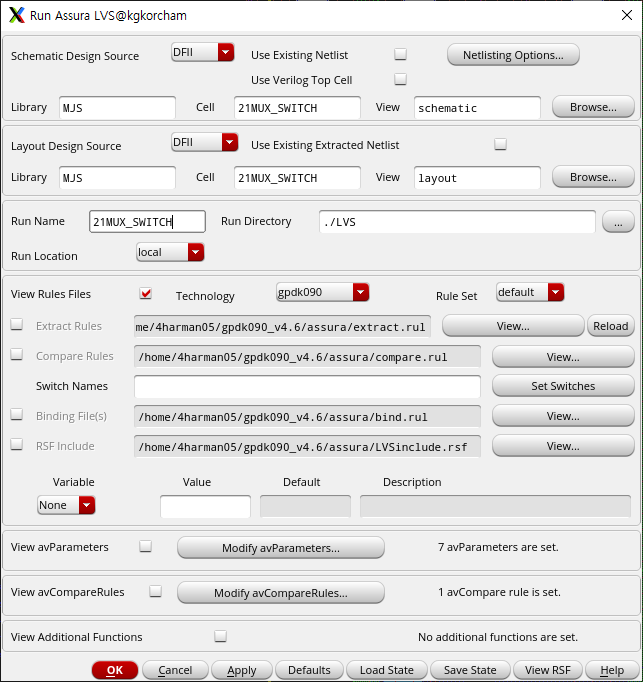Viewport: 643px width, 682px height.
Task: Open Schematic Design Source dropdown
Action: pos(203,52)
